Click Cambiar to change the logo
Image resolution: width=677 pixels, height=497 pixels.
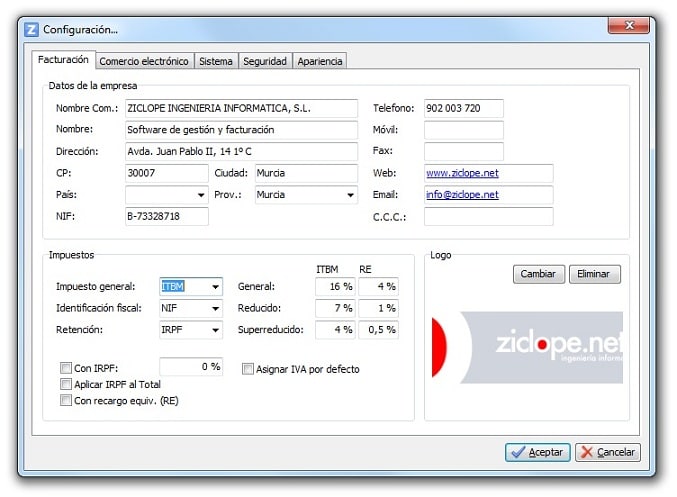(x=539, y=274)
